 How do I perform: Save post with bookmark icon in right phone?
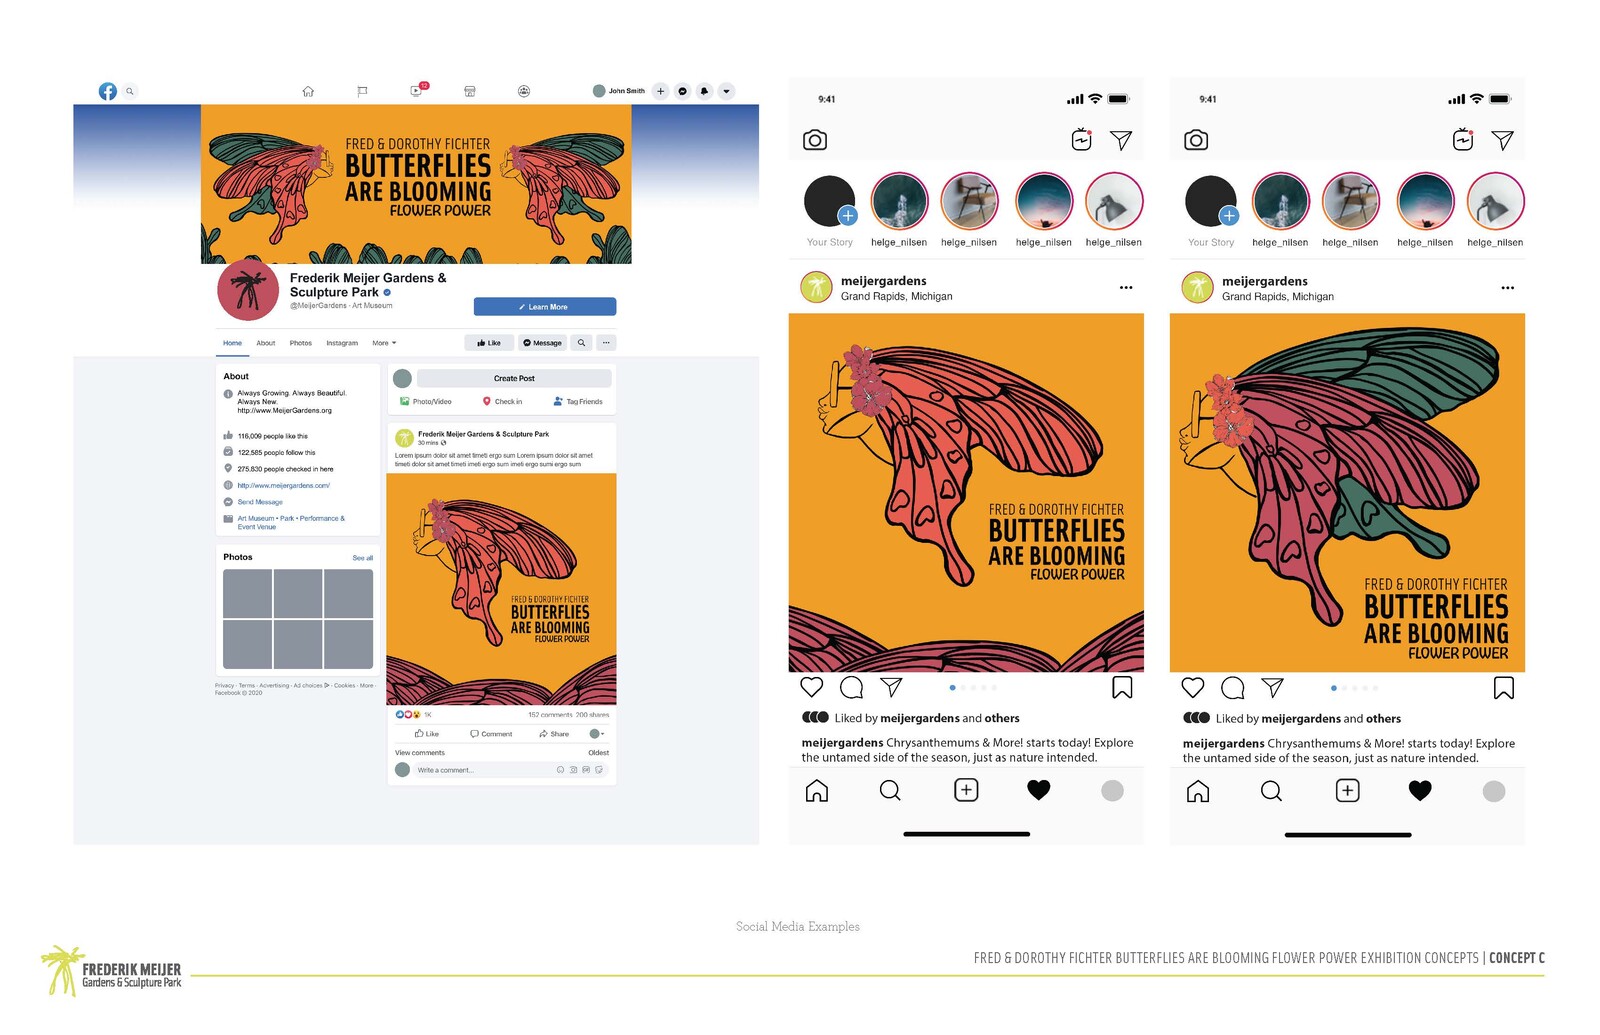(1503, 687)
